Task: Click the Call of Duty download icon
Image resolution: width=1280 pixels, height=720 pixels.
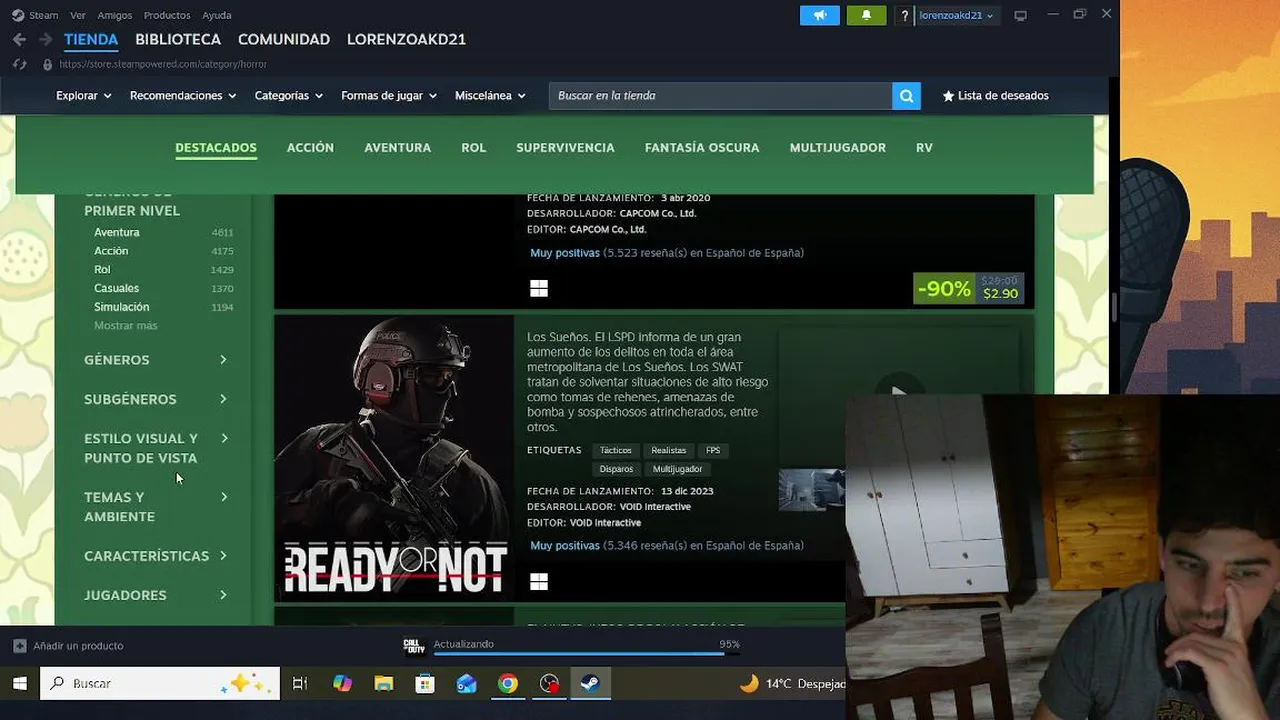Action: tap(414, 645)
